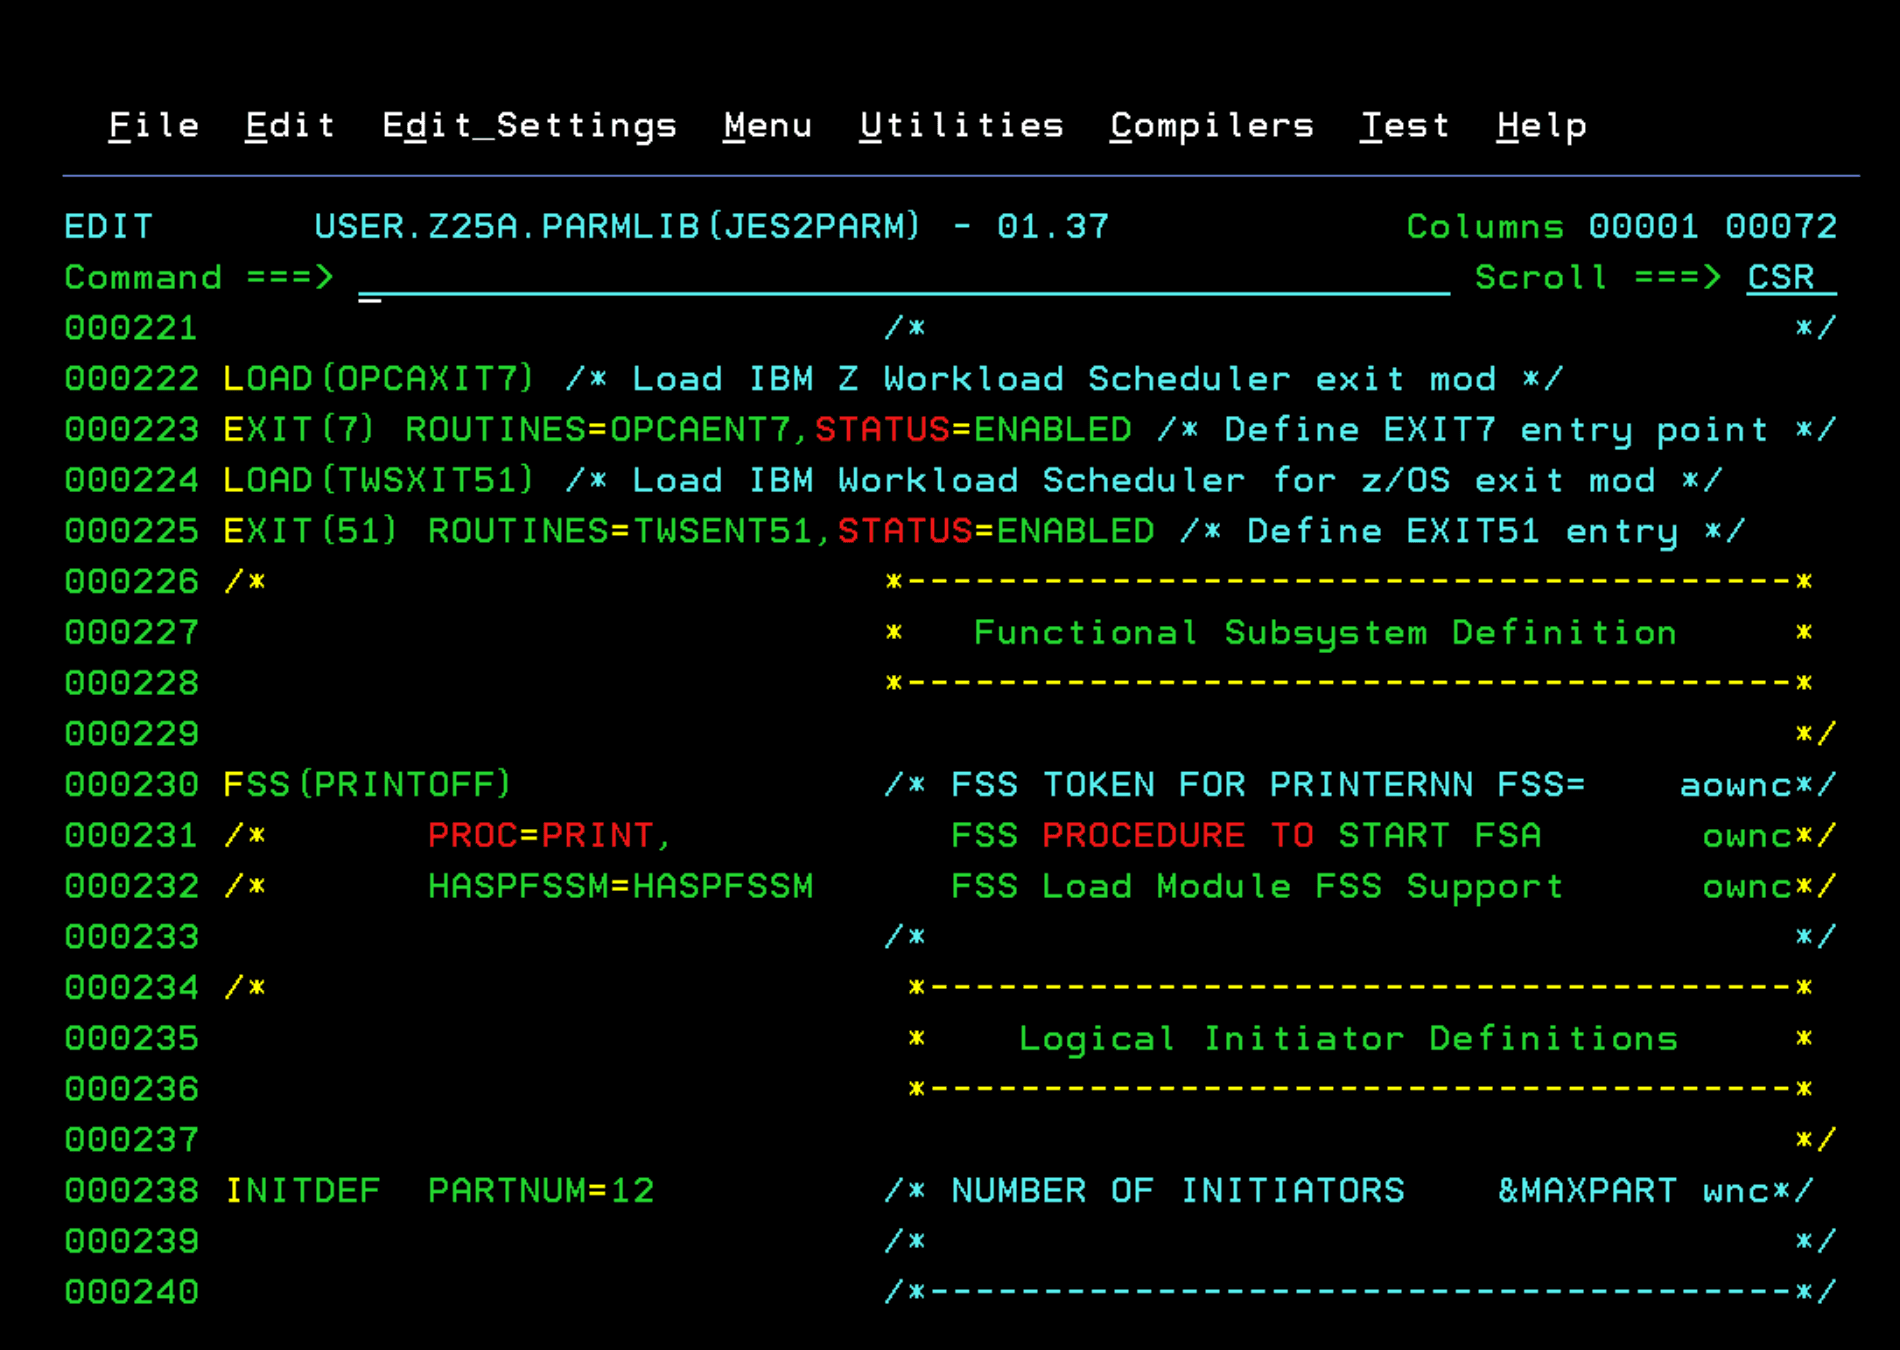
Task: Open the Help menu
Action: [1540, 125]
